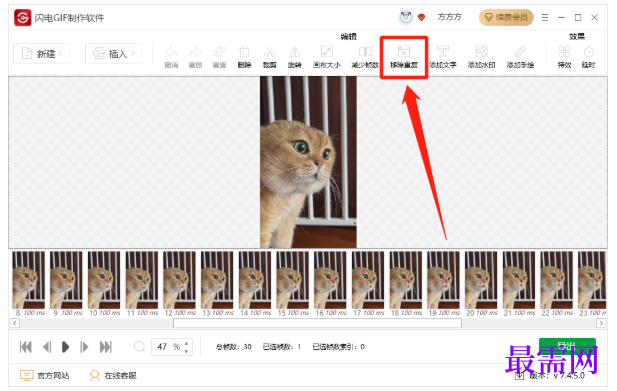
Task: Select frame 12 thumbnail
Action: tap(179, 280)
